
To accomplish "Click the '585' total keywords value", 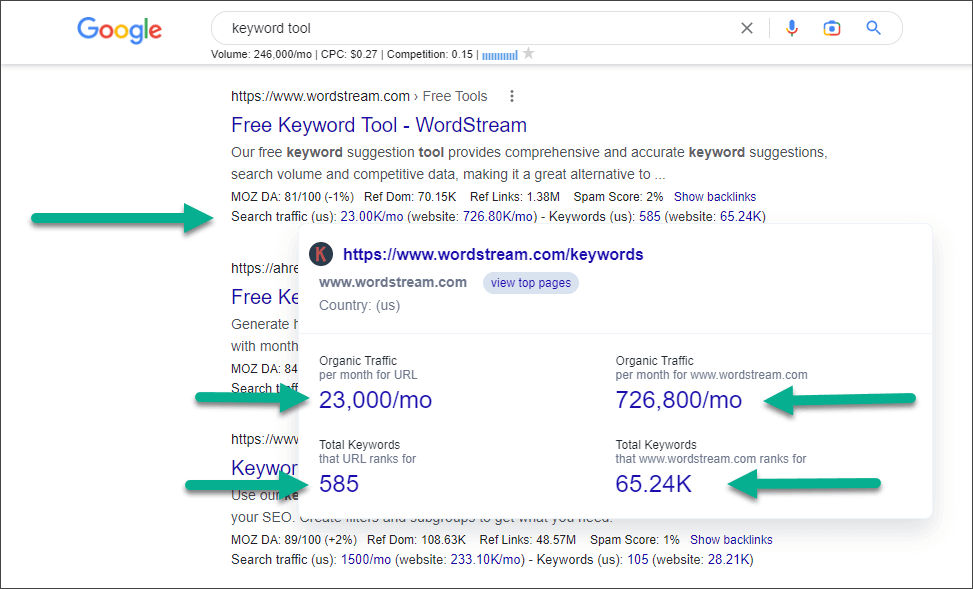I will (338, 483).
